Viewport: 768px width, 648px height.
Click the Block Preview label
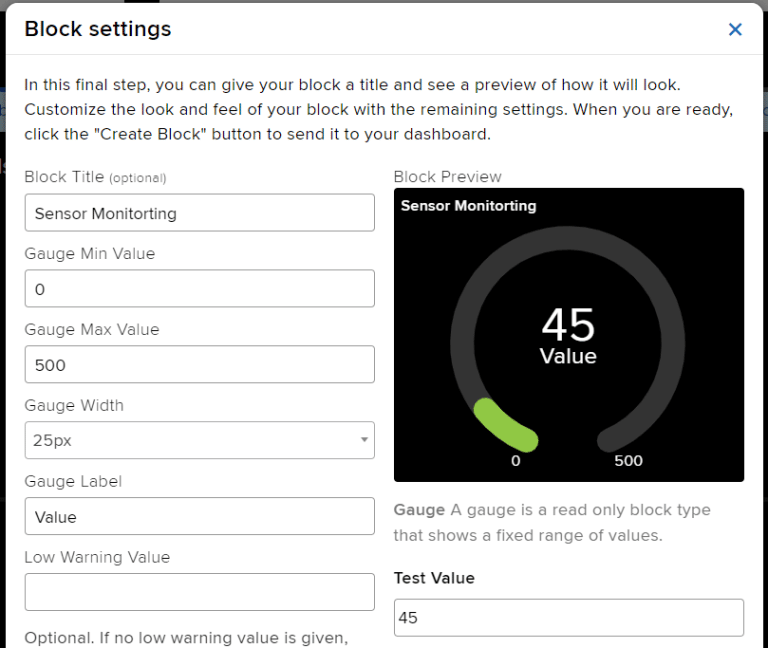tap(447, 177)
